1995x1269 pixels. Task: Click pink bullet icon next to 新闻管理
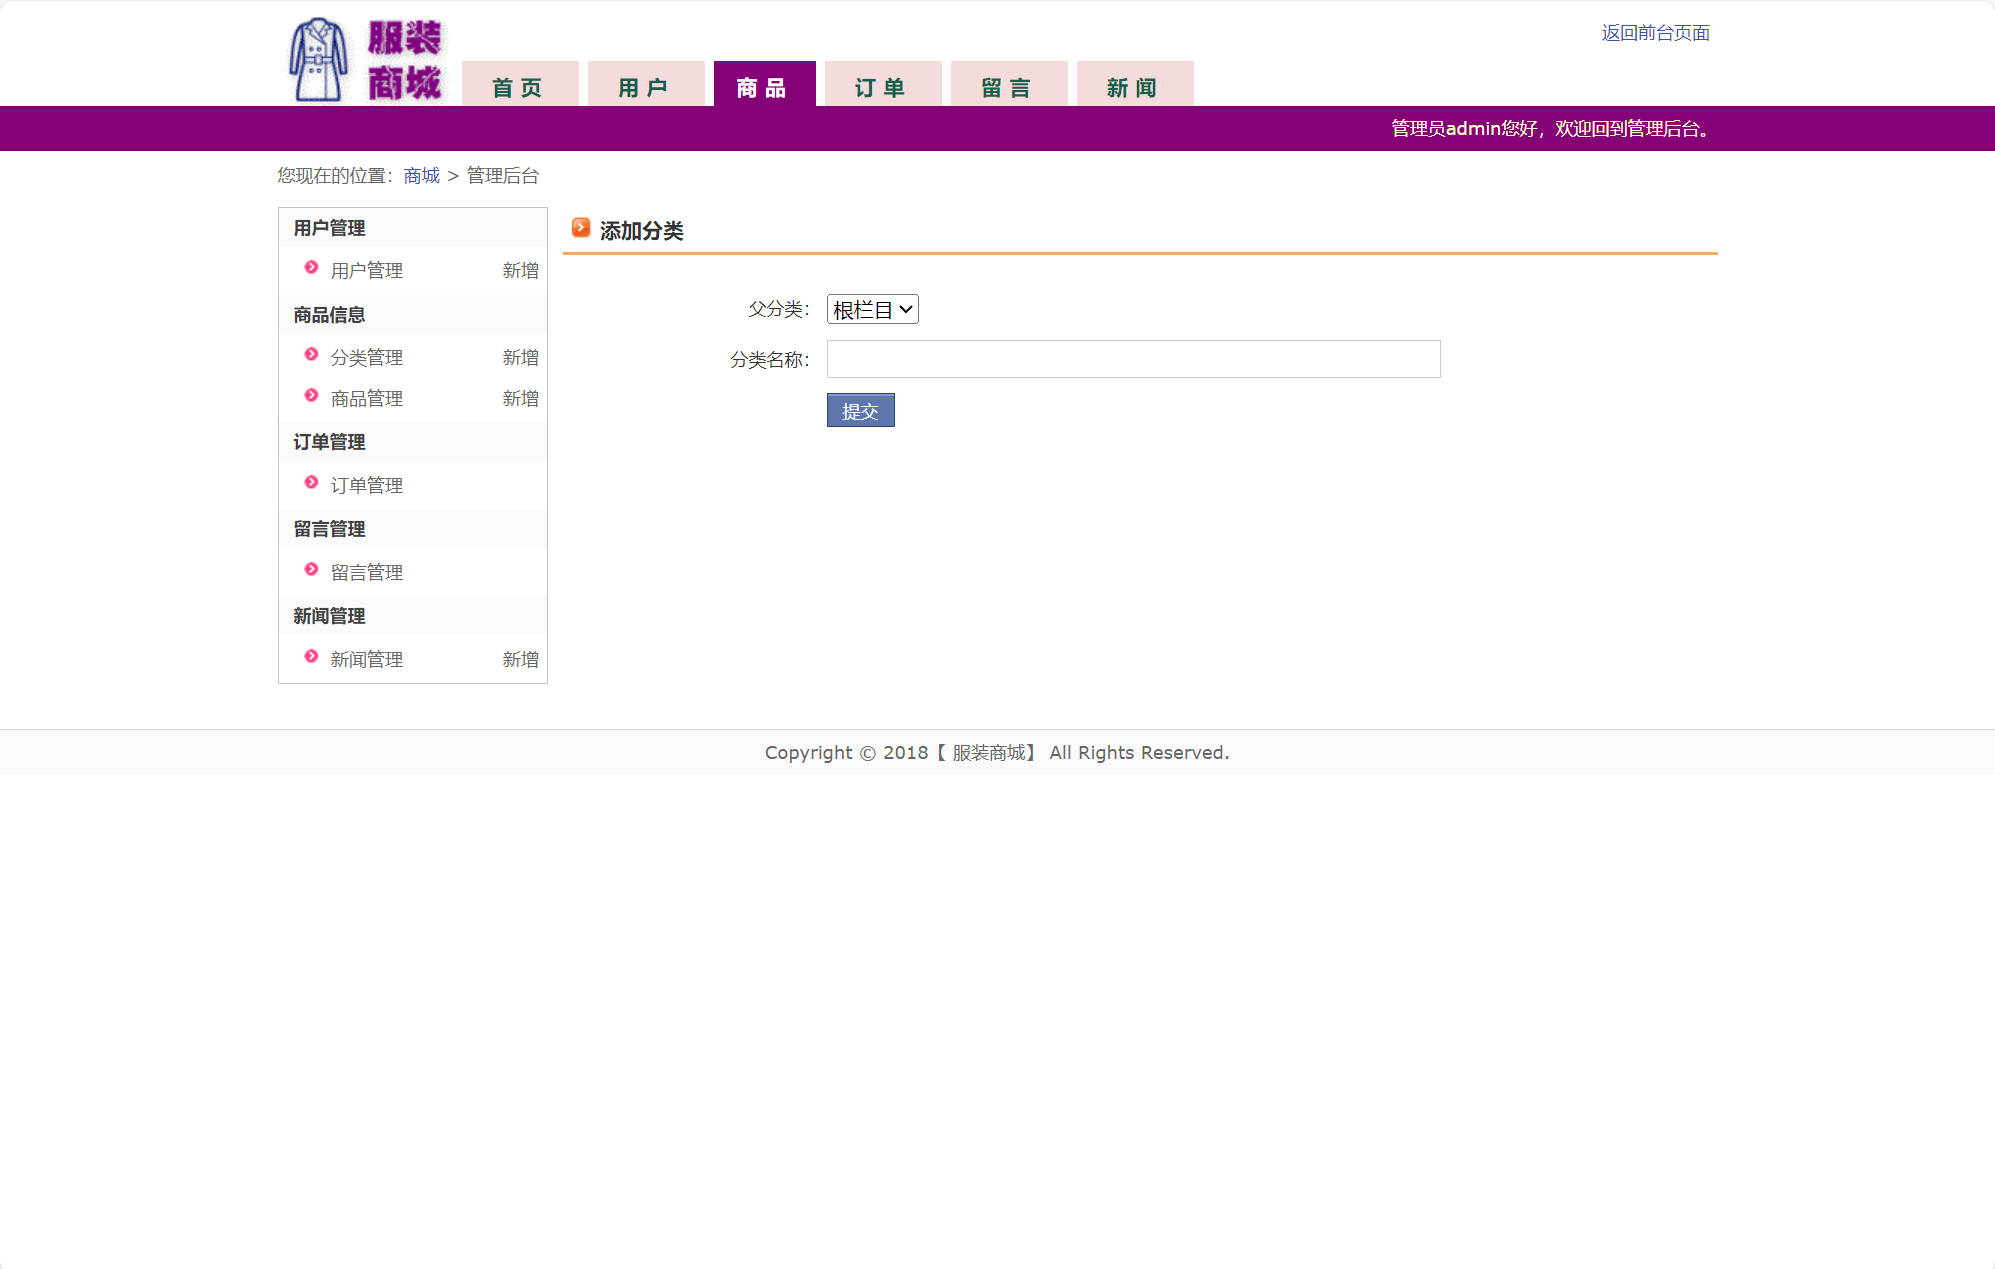(311, 657)
